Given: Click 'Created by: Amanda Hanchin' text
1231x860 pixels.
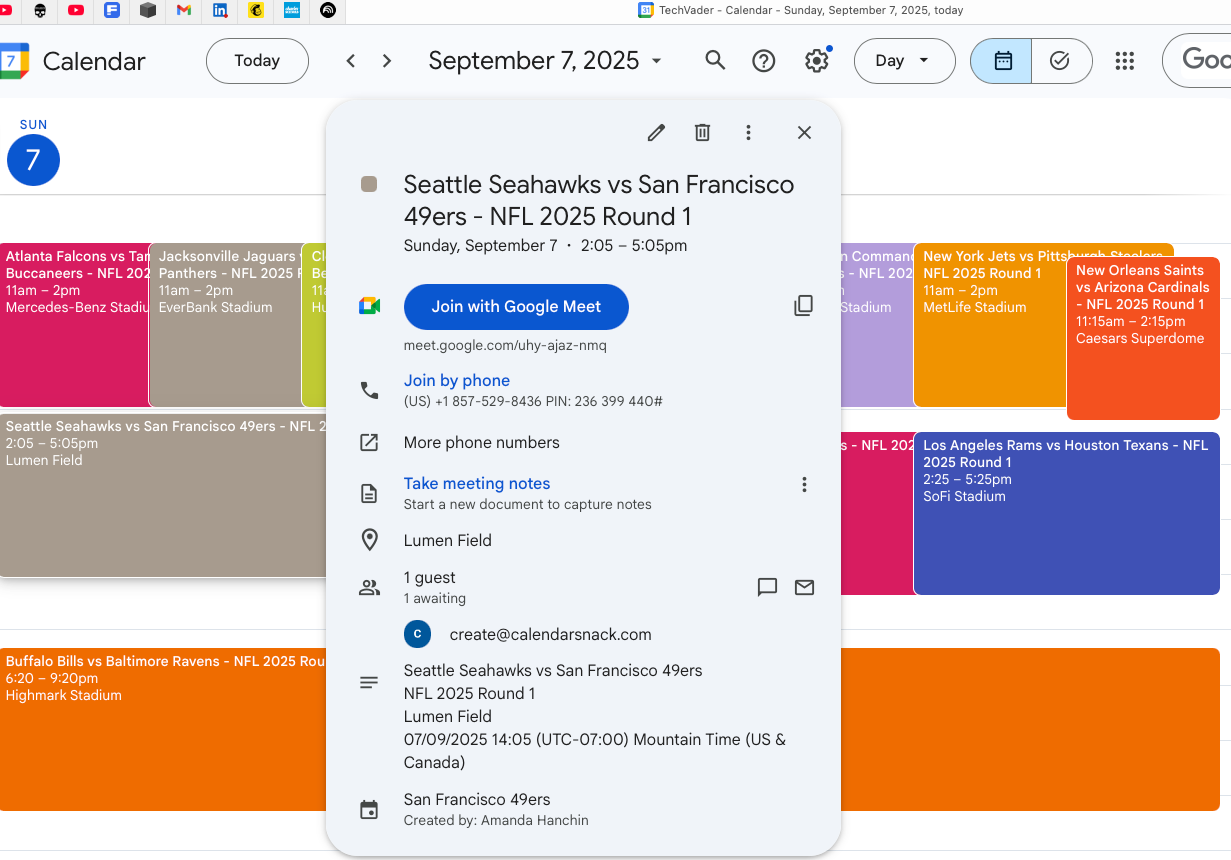Looking at the screenshot, I should pos(496,820).
